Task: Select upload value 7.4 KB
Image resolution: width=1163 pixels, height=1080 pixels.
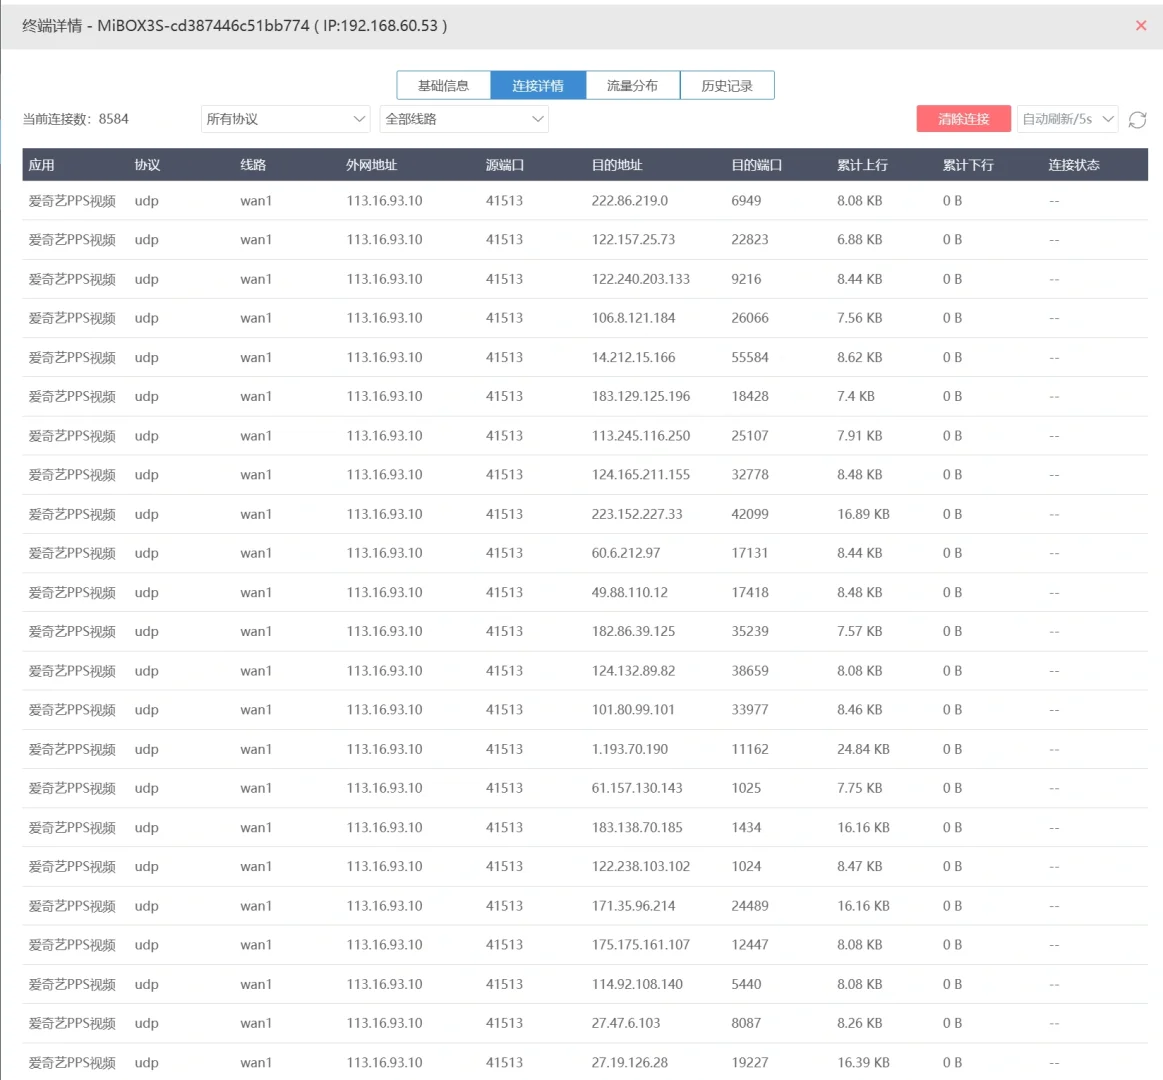Action: (x=856, y=397)
